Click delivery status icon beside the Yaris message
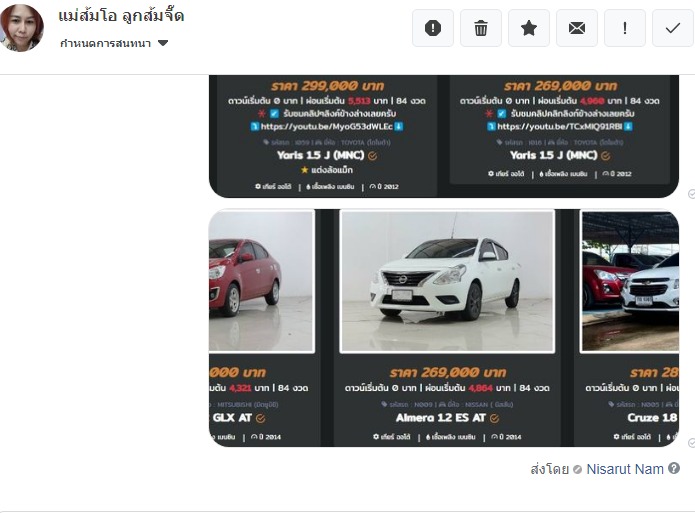The image size is (695, 513). [691, 194]
